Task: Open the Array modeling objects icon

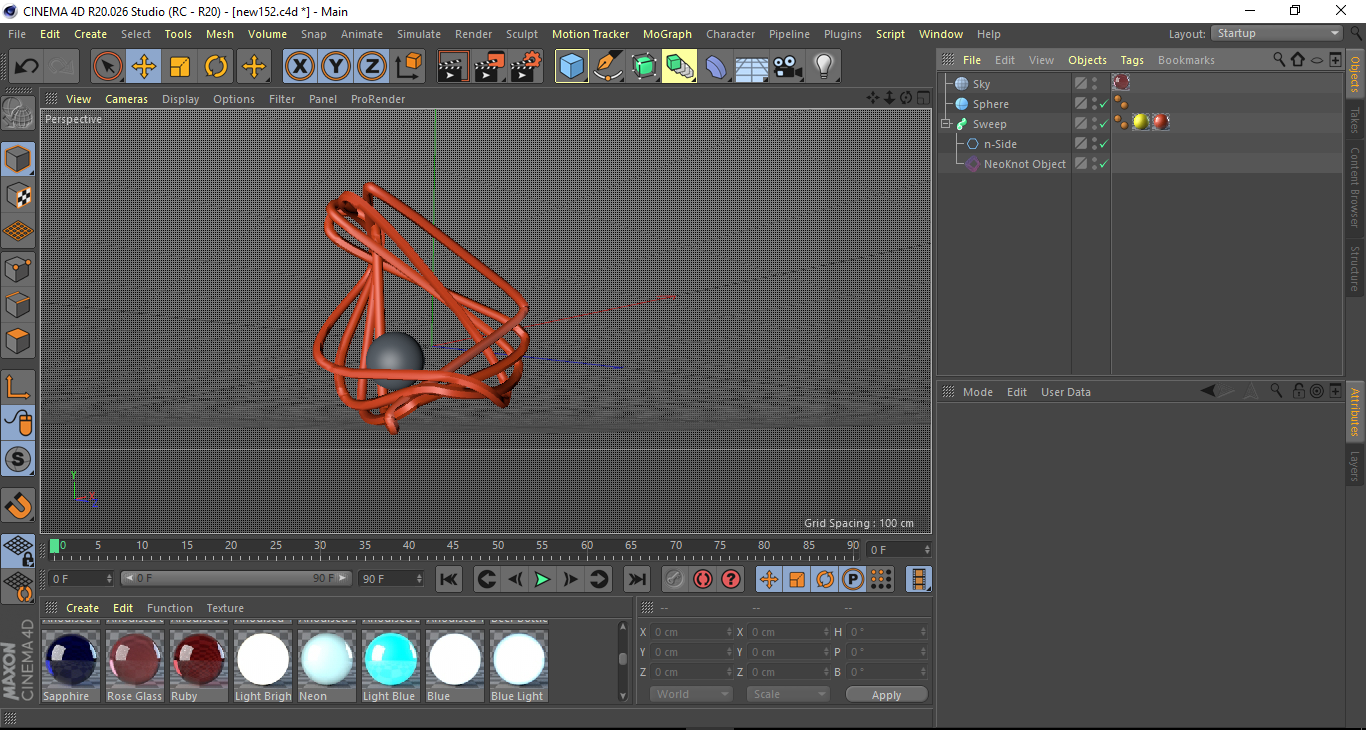Action: pyautogui.click(x=679, y=67)
